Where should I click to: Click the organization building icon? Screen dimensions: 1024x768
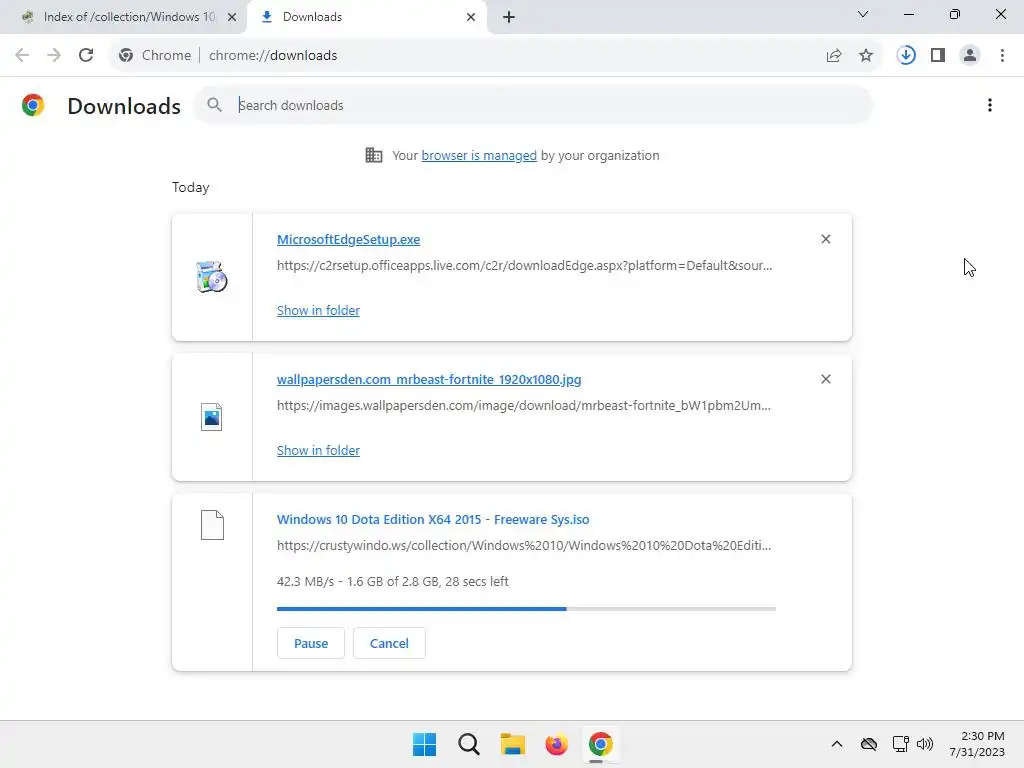pyautogui.click(x=374, y=155)
